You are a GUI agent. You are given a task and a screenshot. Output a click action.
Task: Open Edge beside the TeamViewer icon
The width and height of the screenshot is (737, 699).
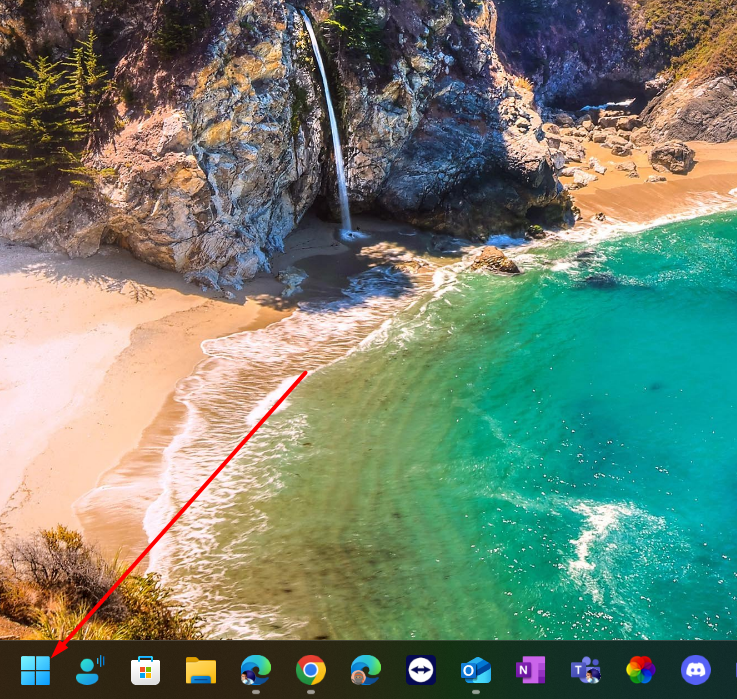pyautogui.click(x=366, y=670)
